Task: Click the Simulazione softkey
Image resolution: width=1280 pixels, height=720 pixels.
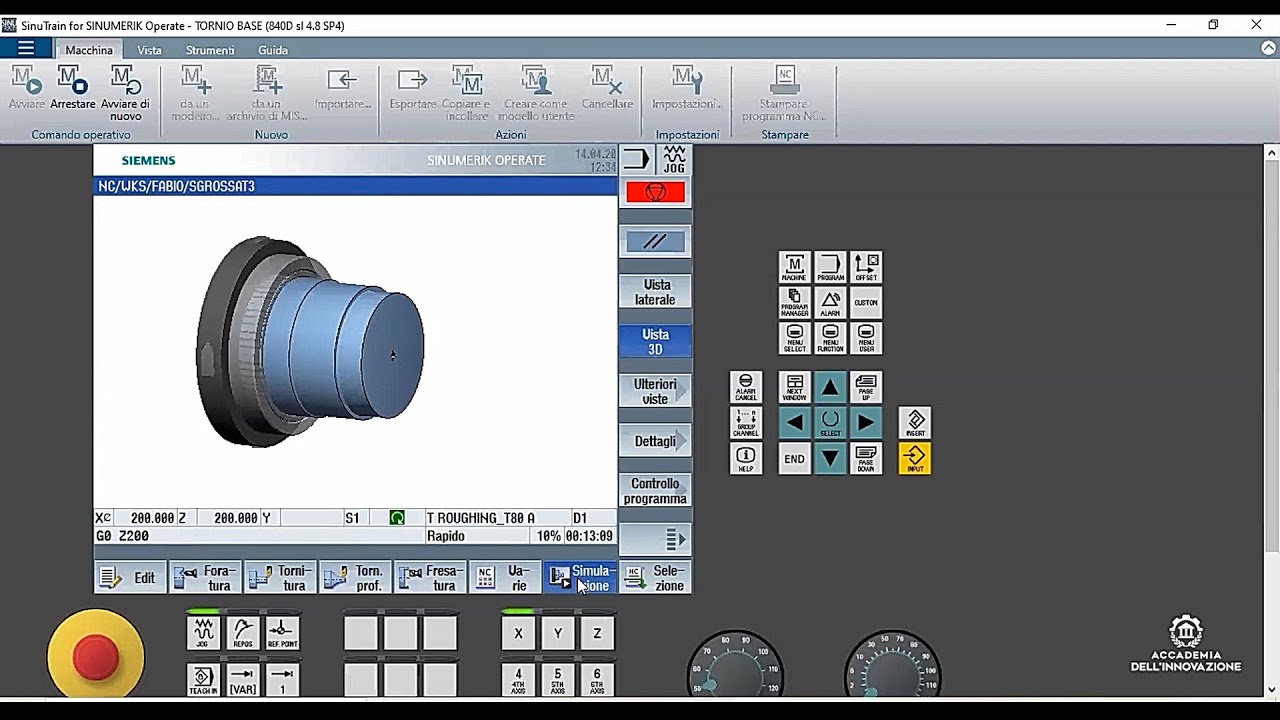Action: (580, 577)
